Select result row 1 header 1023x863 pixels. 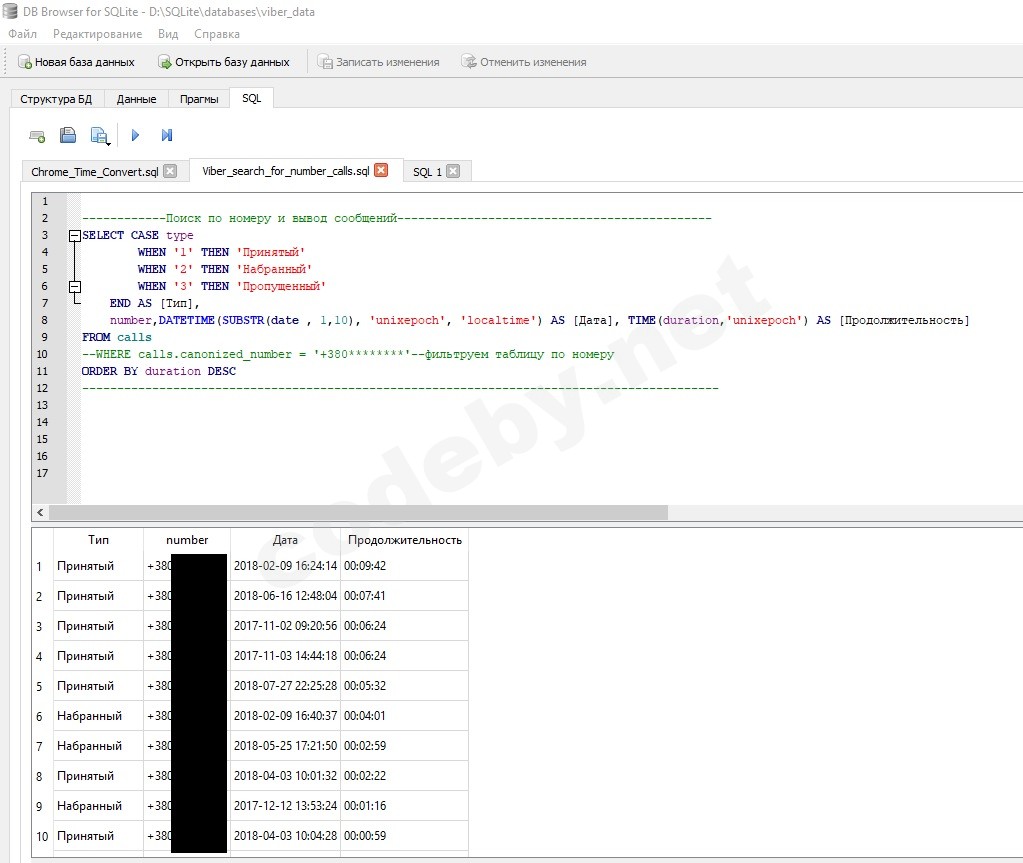point(39,566)
